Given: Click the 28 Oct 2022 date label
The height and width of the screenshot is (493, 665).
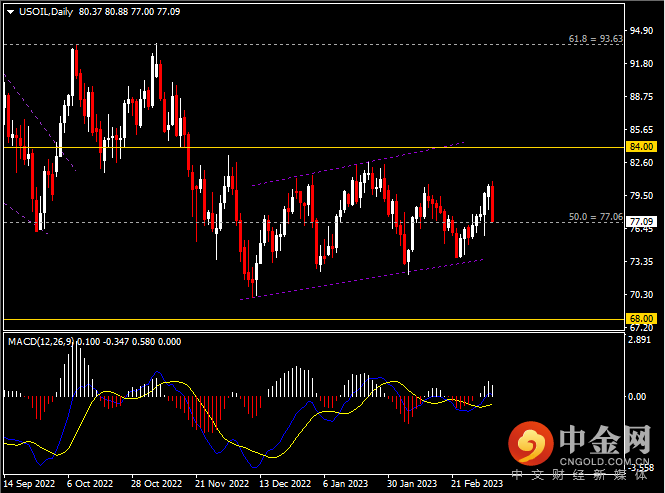Looking at the screenshot, I should pyautogui.click(x=156, y=484).
